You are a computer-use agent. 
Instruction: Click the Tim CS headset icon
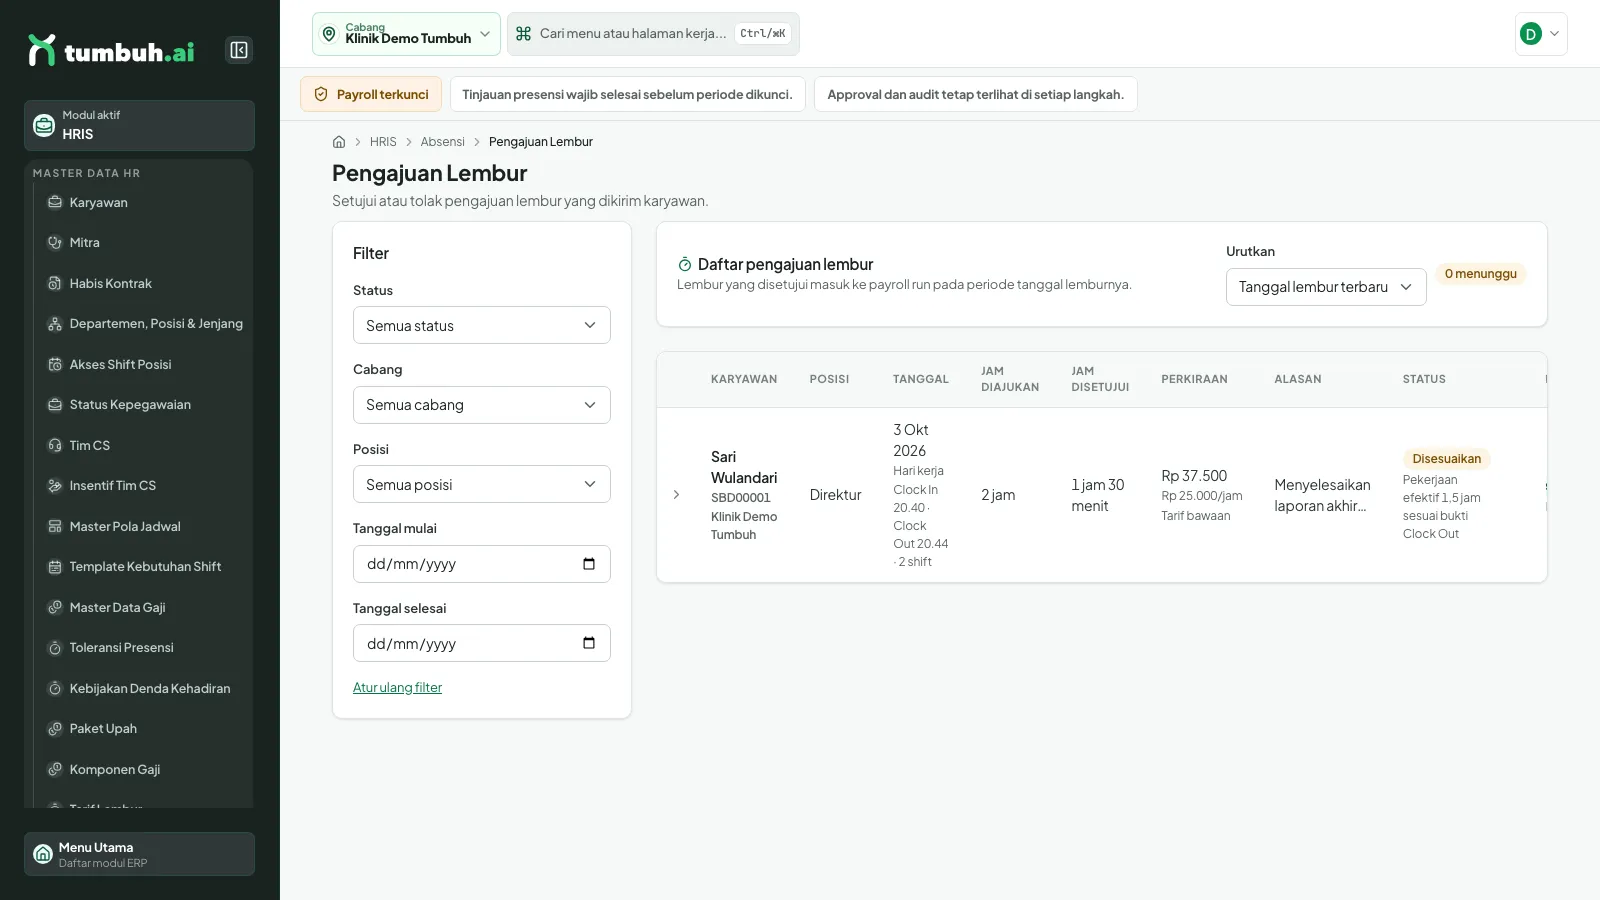(x=55, y=445)
